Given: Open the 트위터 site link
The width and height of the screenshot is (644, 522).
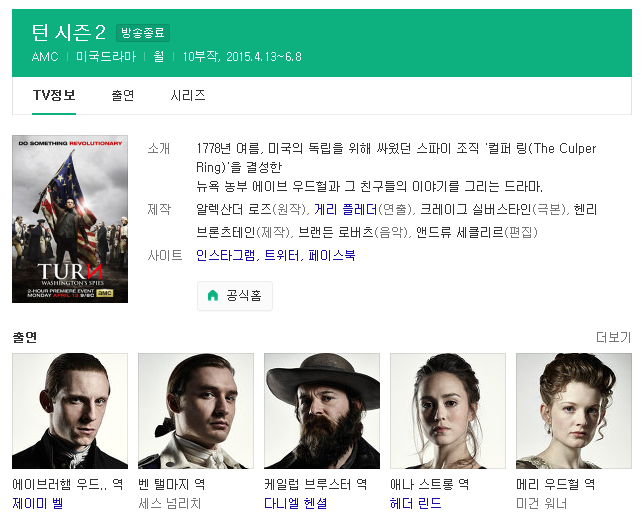Looking at the screenshot, I should (281, 255).
